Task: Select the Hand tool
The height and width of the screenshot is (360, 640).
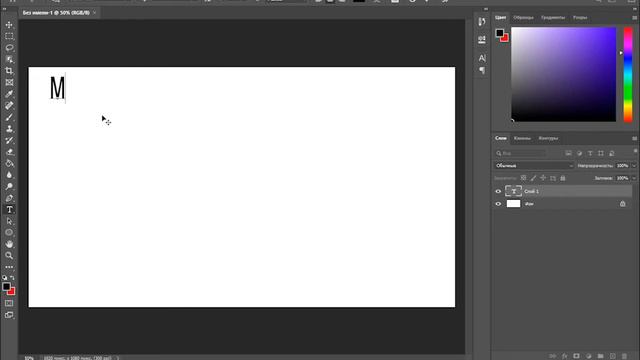Action: (x=9, y=244)
